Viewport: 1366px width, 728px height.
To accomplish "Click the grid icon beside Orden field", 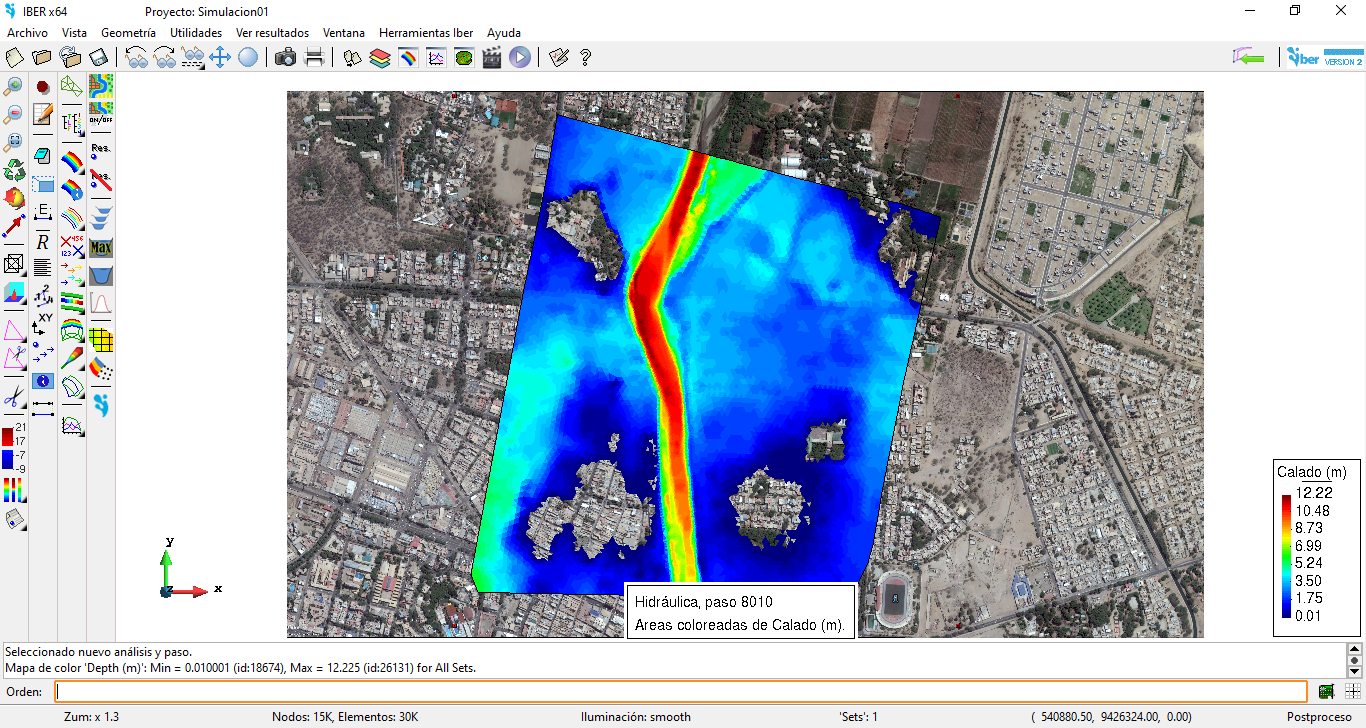I will [1352, 691].
